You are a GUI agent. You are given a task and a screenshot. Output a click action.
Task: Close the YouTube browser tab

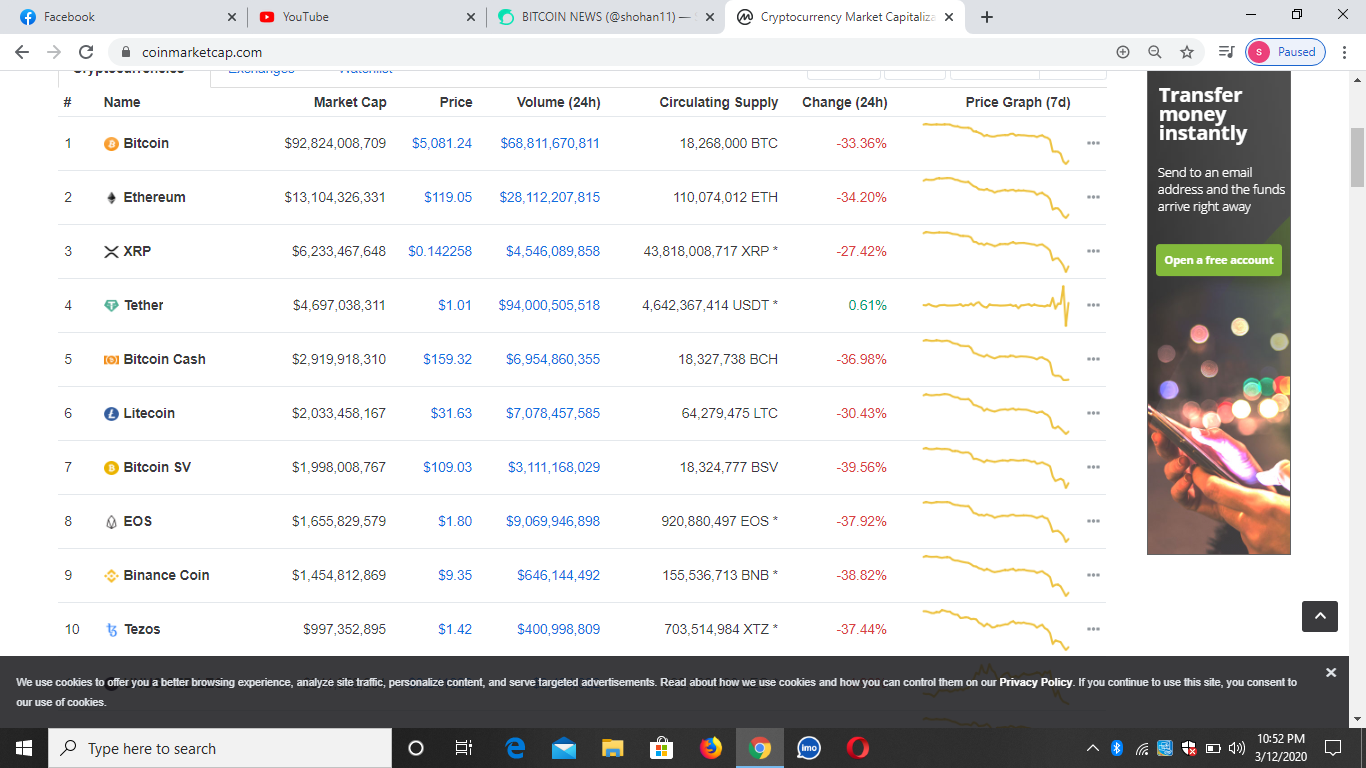[472, 17]
